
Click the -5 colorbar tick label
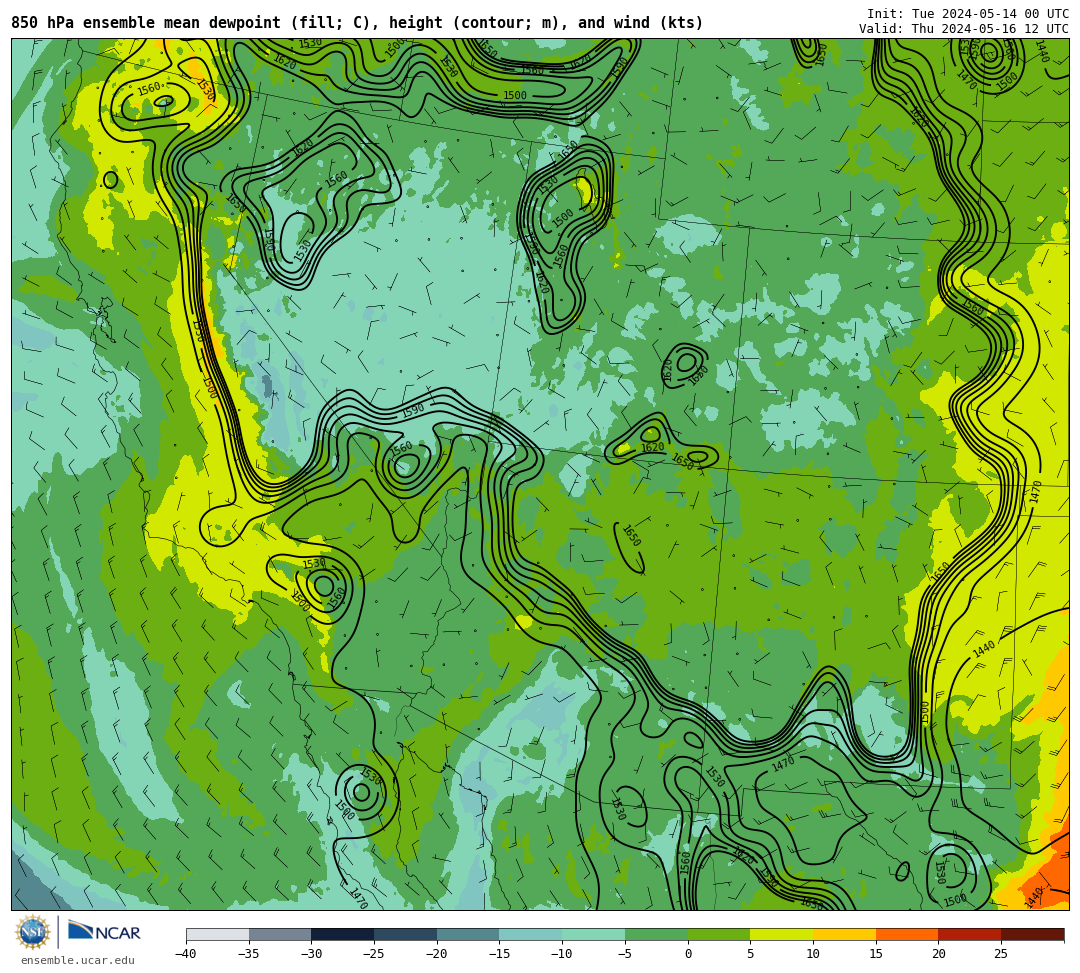coord(624,954)
